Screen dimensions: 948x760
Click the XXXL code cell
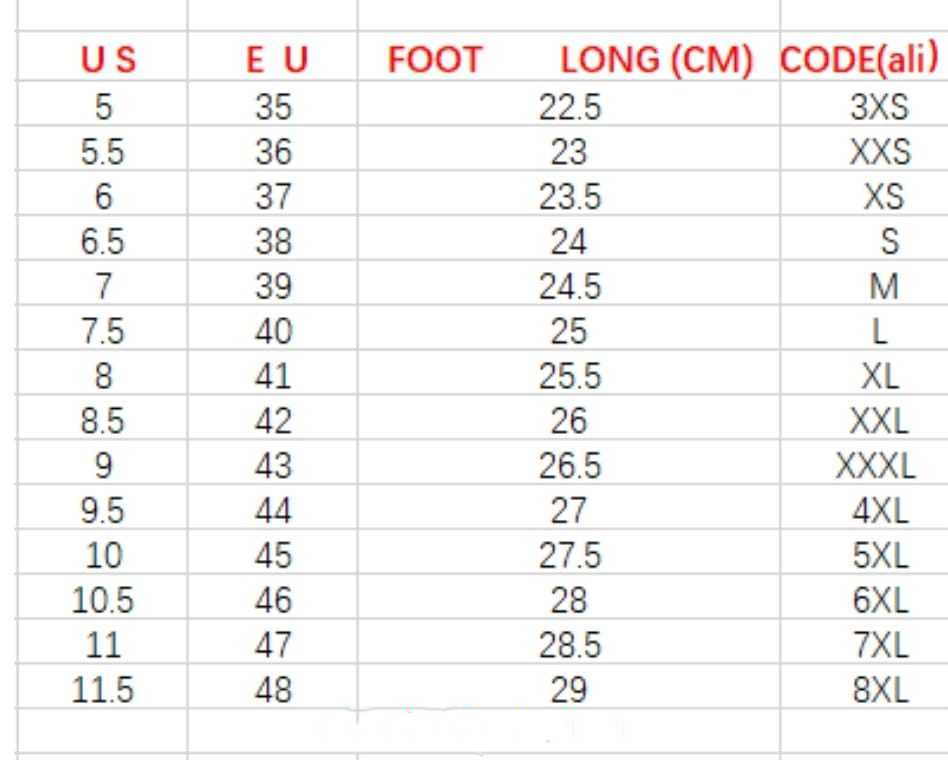pyautogui.click(x=876, y=466)
